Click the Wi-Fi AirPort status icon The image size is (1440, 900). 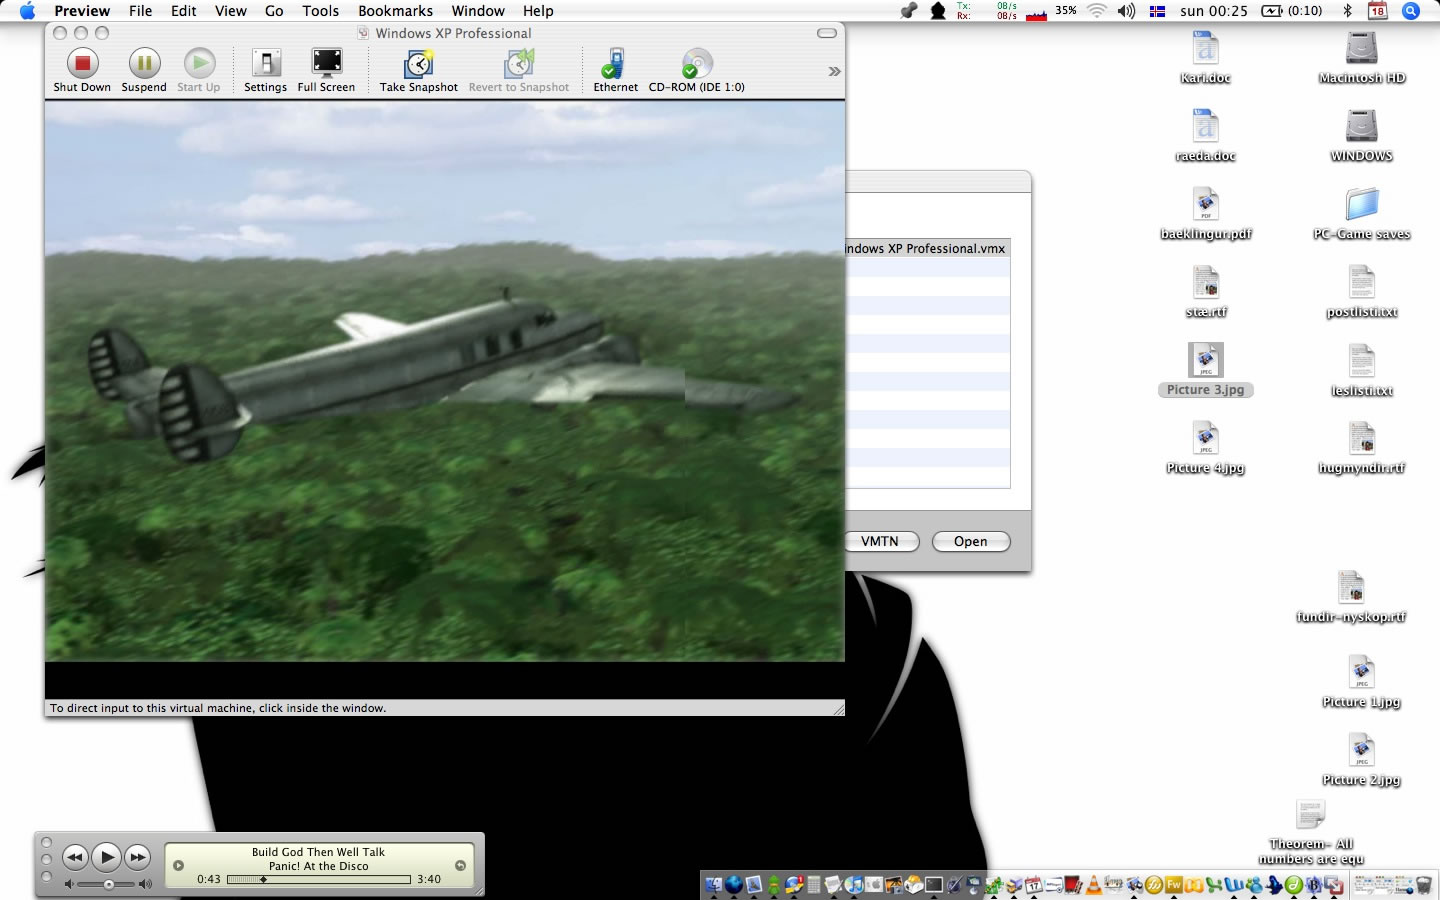(1097, 11)
